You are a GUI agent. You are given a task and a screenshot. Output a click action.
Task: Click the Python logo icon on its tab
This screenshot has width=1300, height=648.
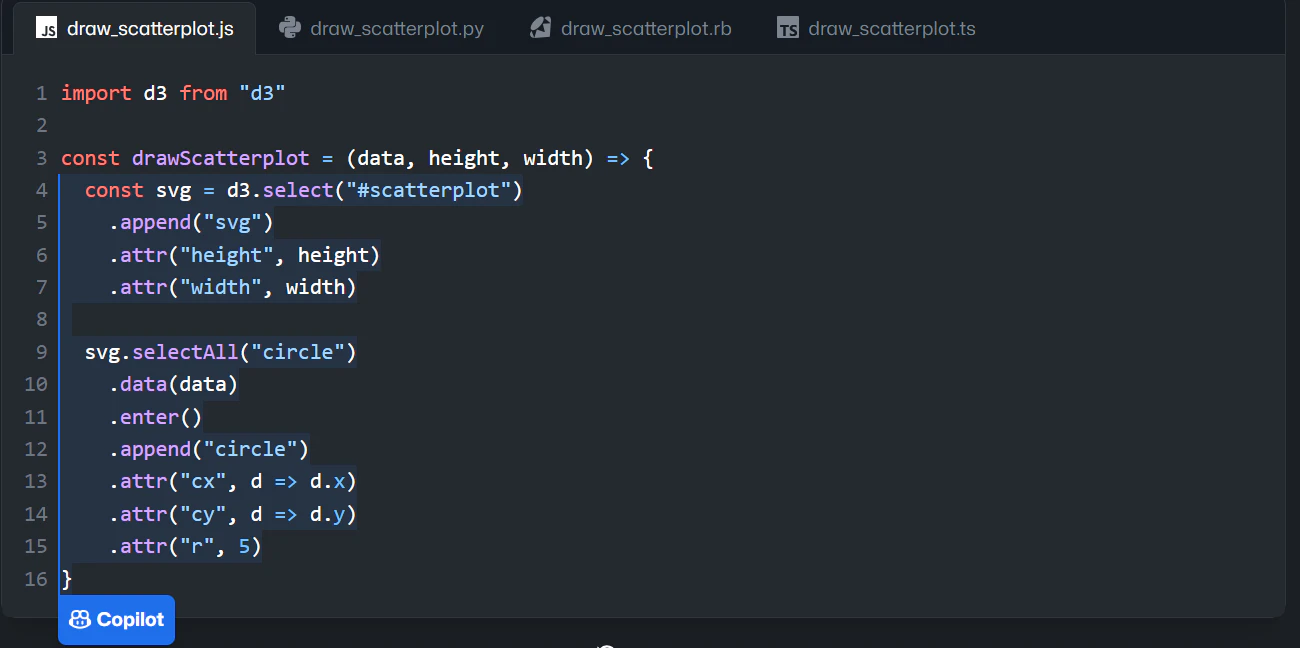point(289,28)
